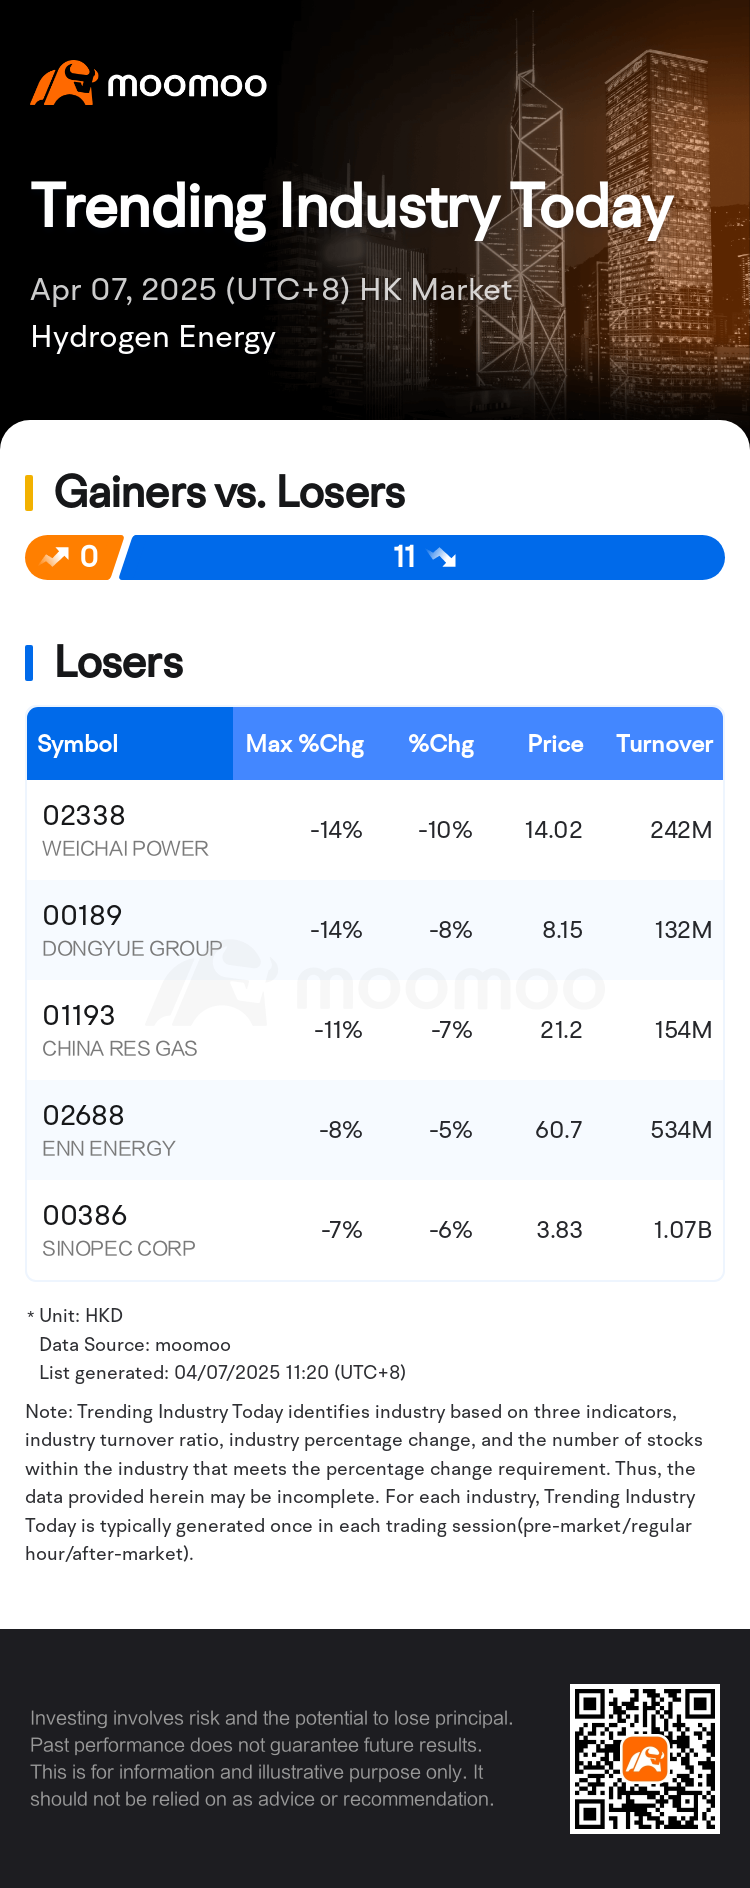Click the Trending Industry Today title
The image size is (750, 1888).
pos(352,208)
